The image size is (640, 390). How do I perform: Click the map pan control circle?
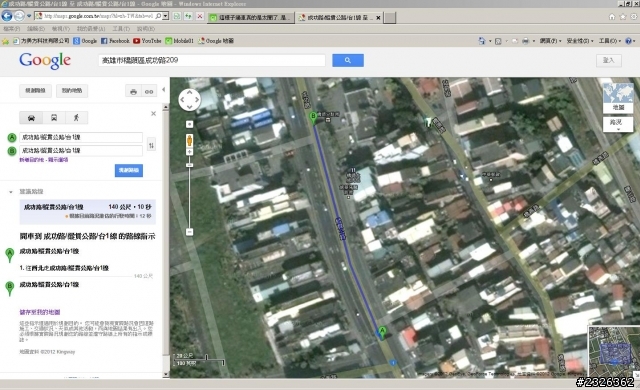[x=189, y=100]
